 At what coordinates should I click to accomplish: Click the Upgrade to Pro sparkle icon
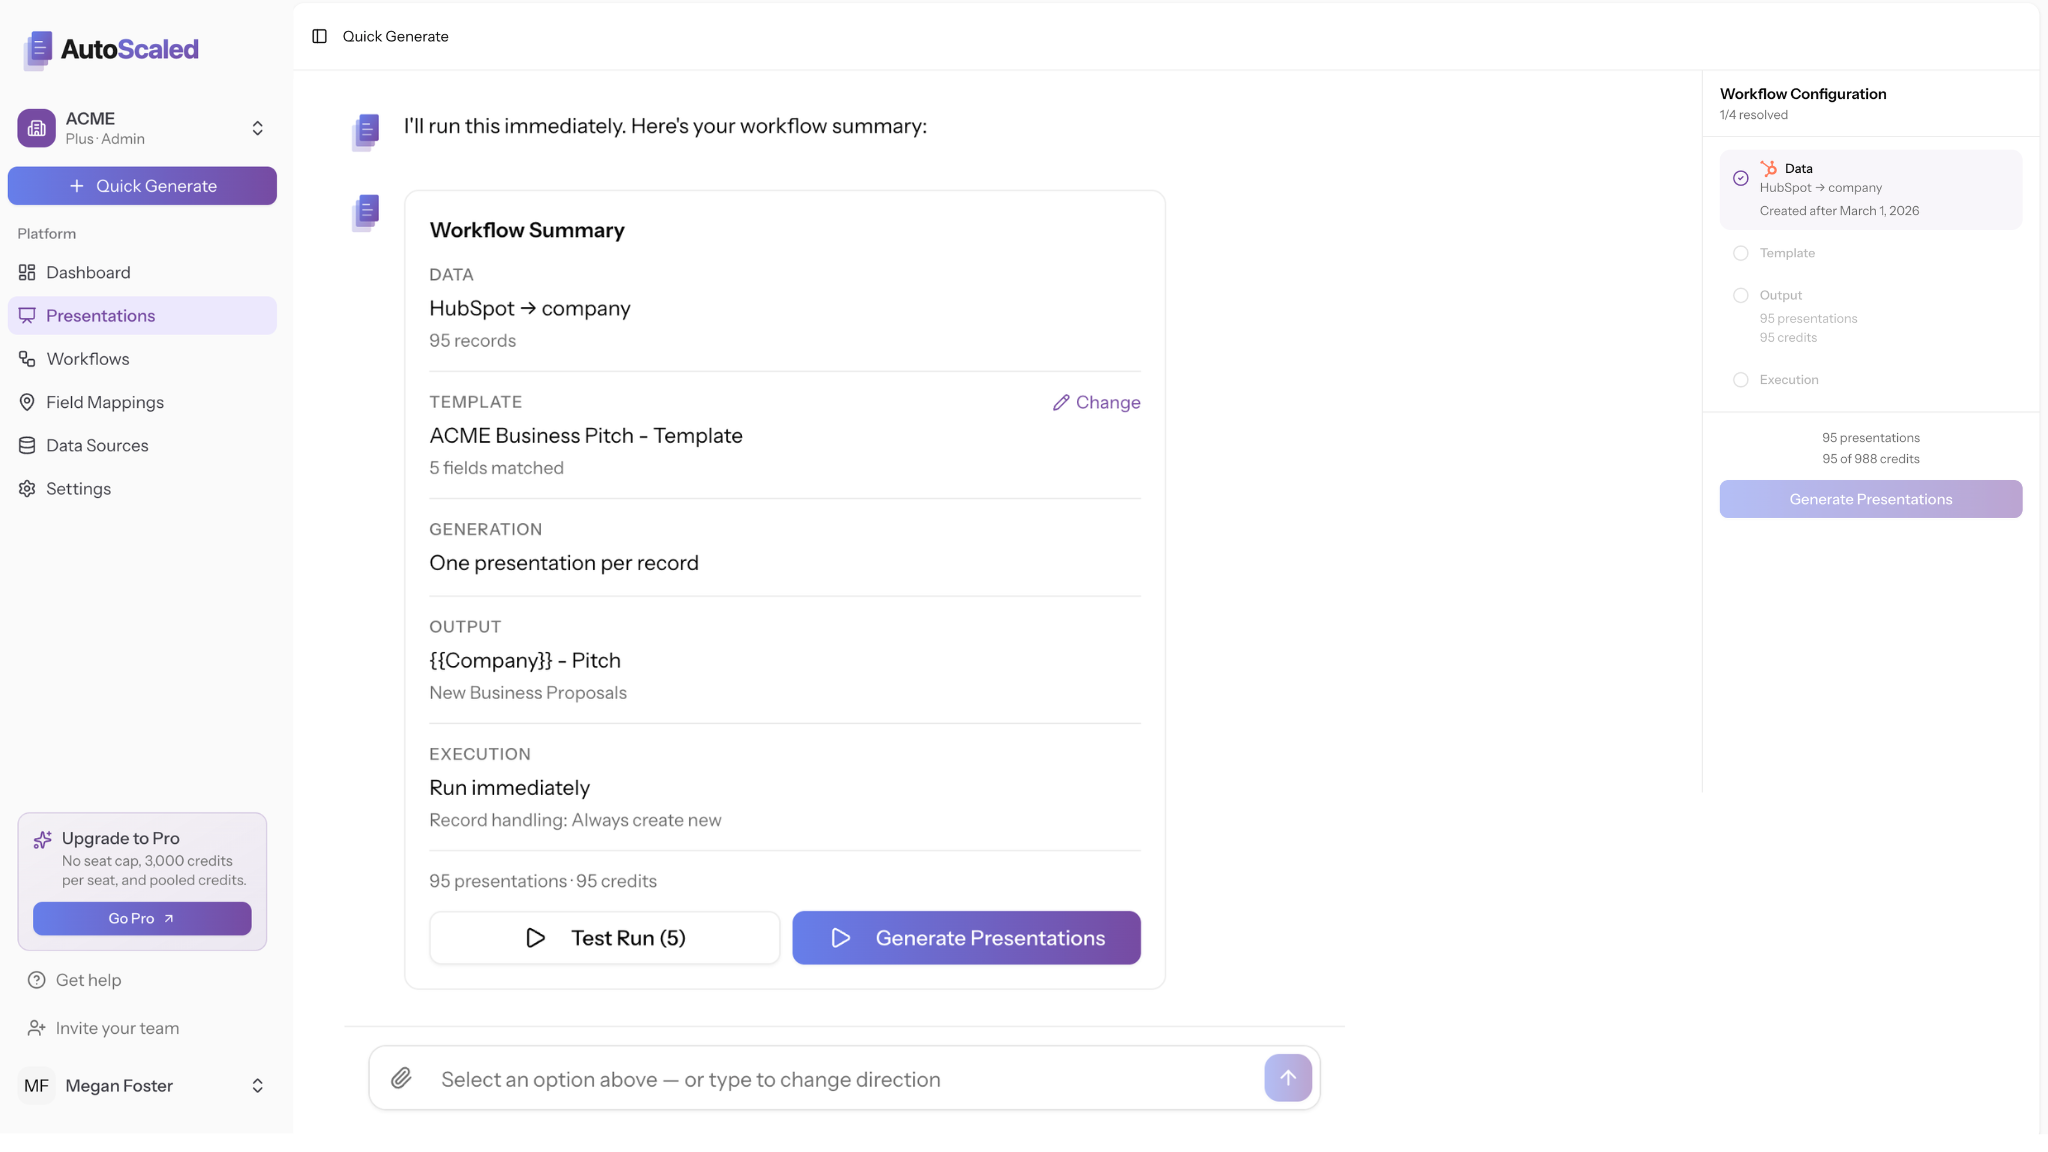coord(42,840)
